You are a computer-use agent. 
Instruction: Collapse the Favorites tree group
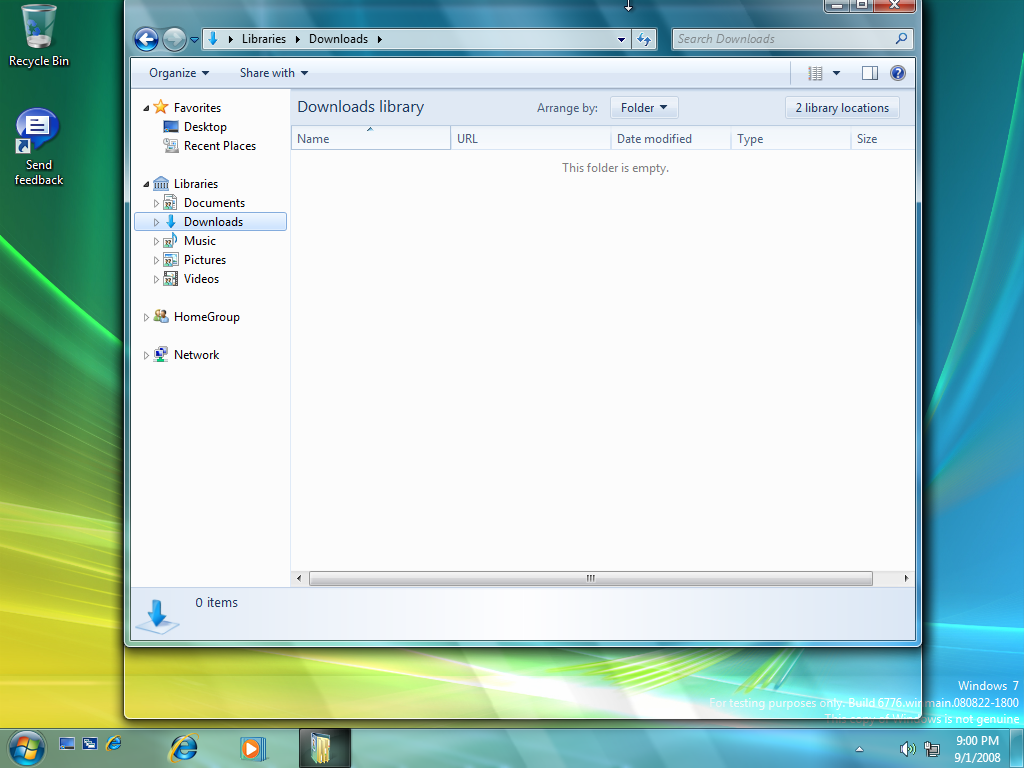tap(146, 108)
